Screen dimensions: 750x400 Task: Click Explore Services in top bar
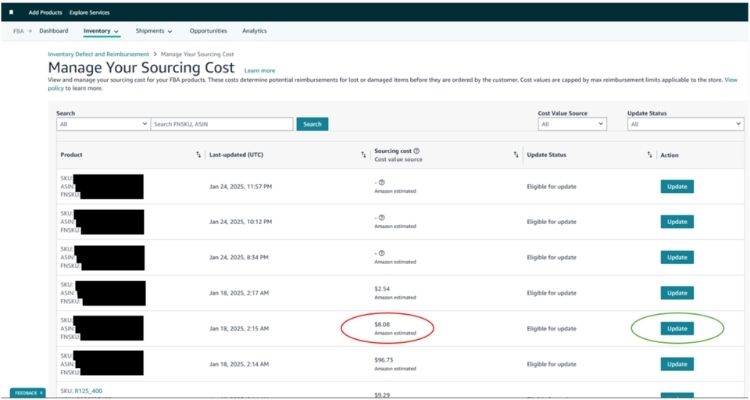(89, 12)
